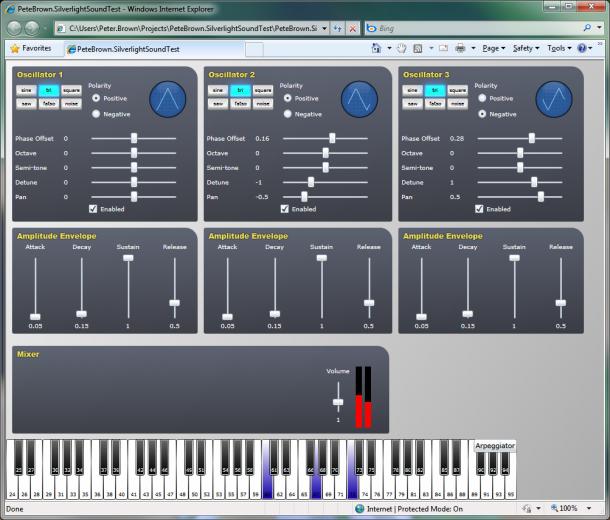The width and height of the screenshot is (610, 520).
Task: Open a new blank tab
Action: tap(254, 49)
